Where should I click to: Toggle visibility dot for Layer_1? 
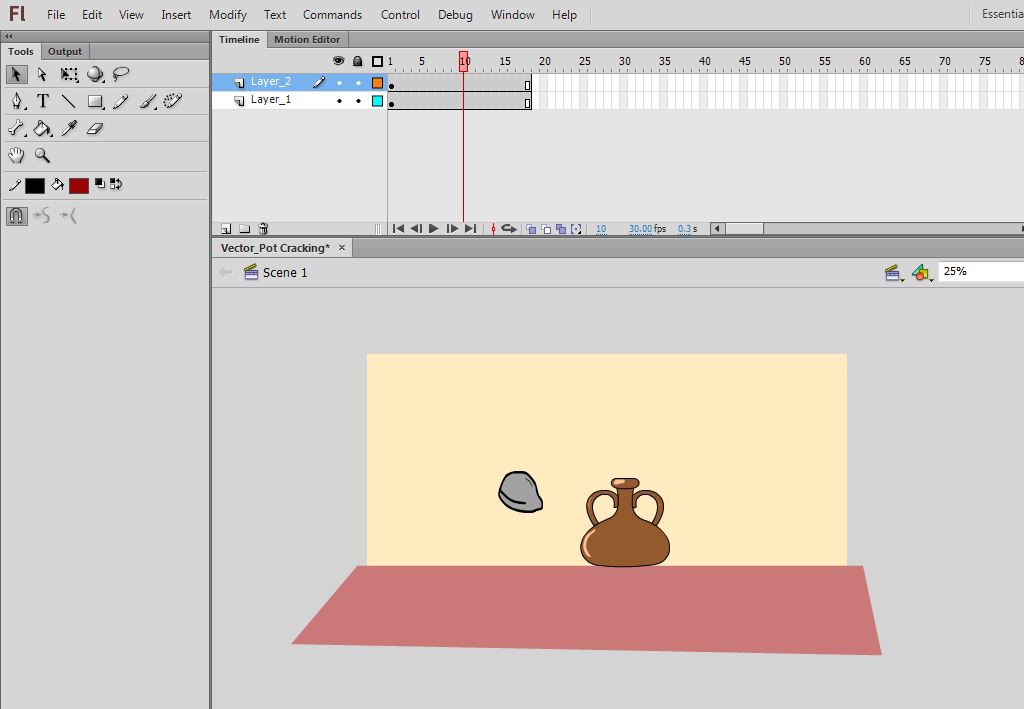339,101
